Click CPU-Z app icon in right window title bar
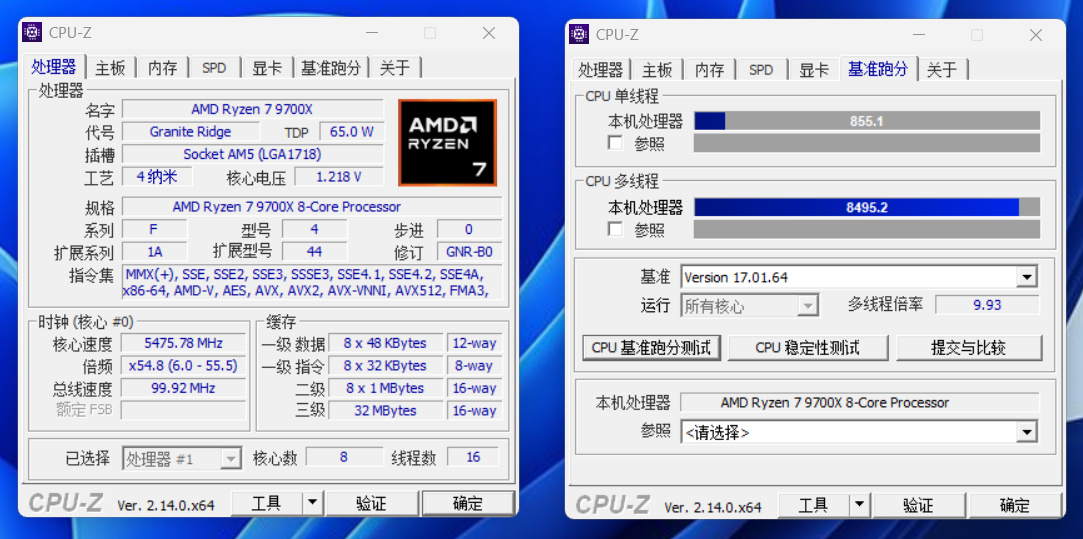This screenshot has width=1083, height=539. pos(579,34)
